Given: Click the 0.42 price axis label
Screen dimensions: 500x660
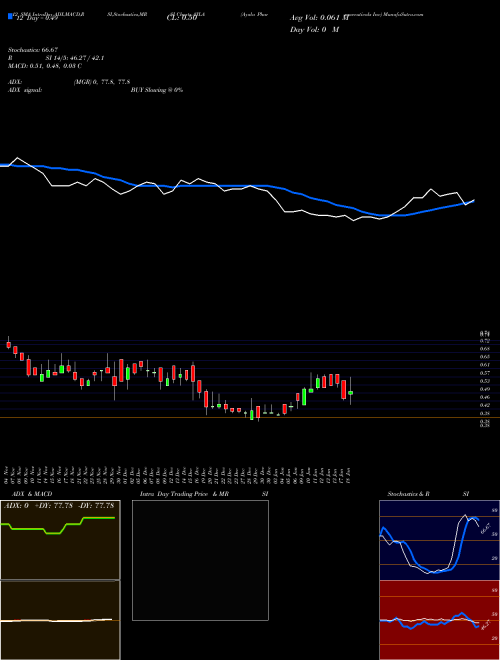Looking at the screenshot, I should click(484, 405).
